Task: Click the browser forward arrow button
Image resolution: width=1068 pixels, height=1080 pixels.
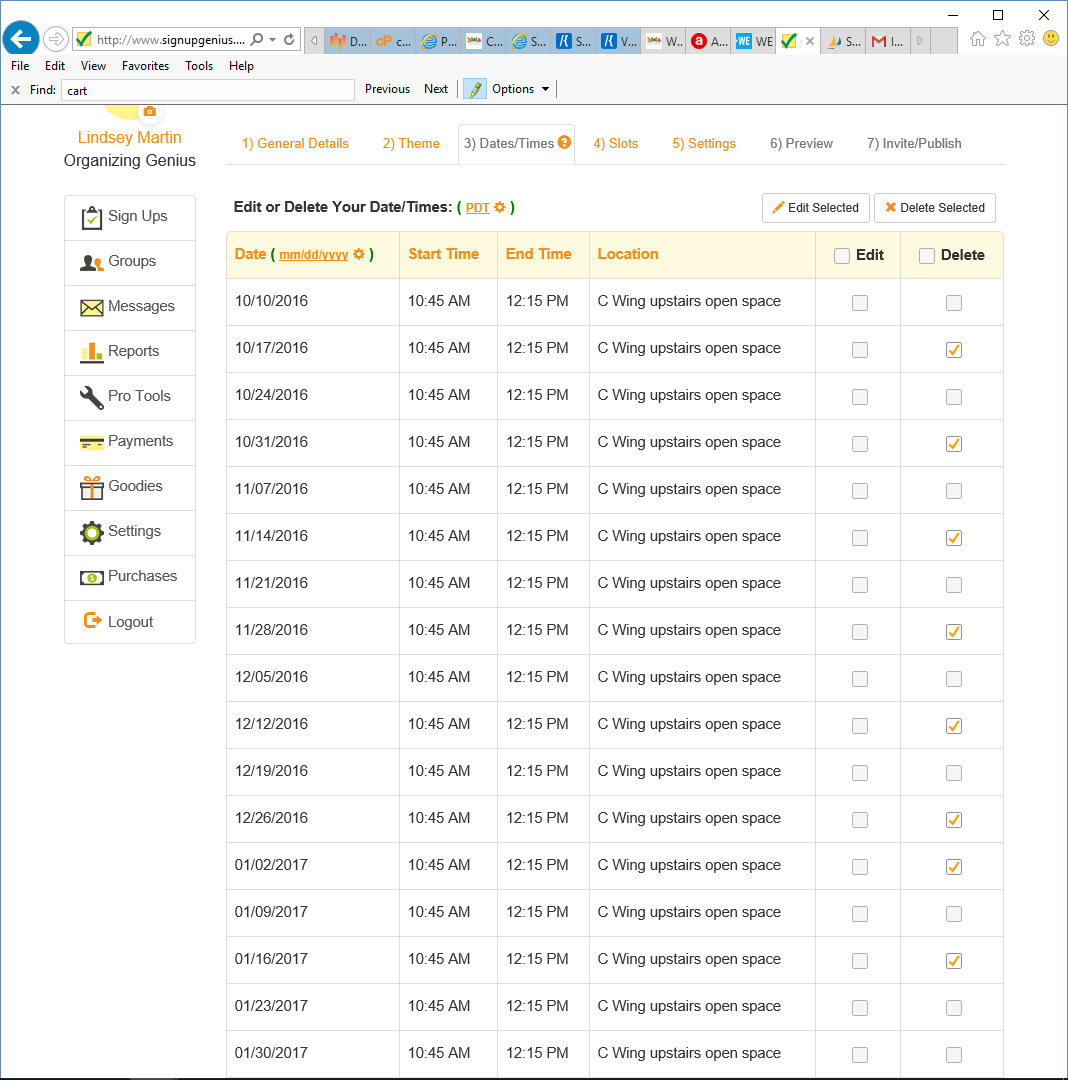Action: click(56, 39)
